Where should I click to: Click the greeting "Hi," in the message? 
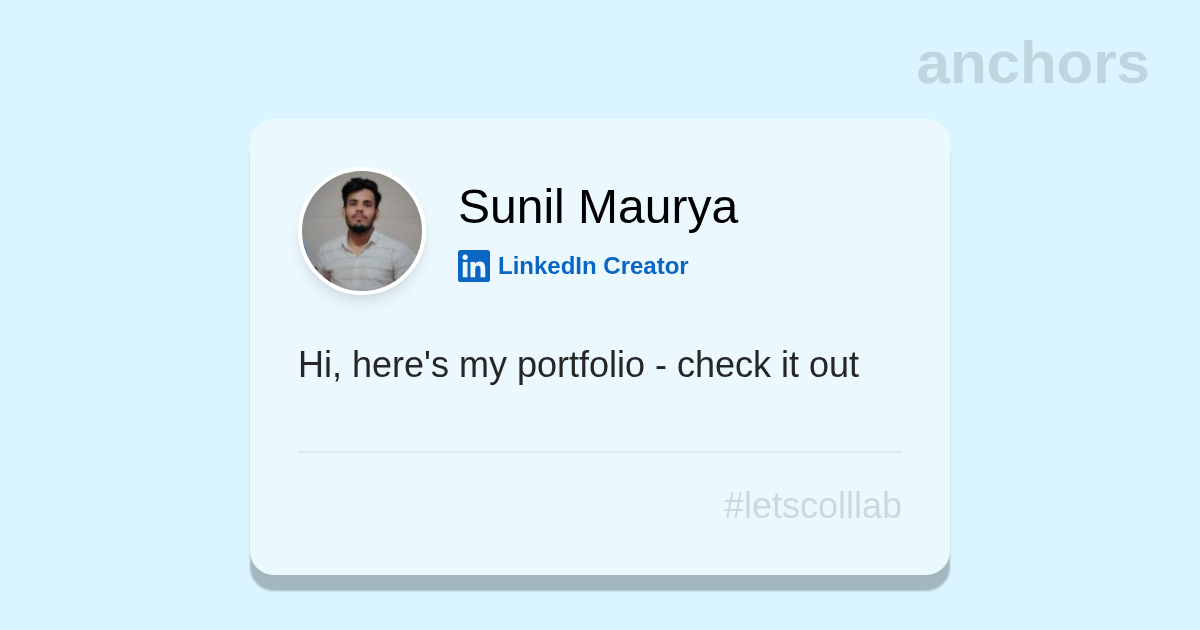pyautogui.click(x=319, y=365)
